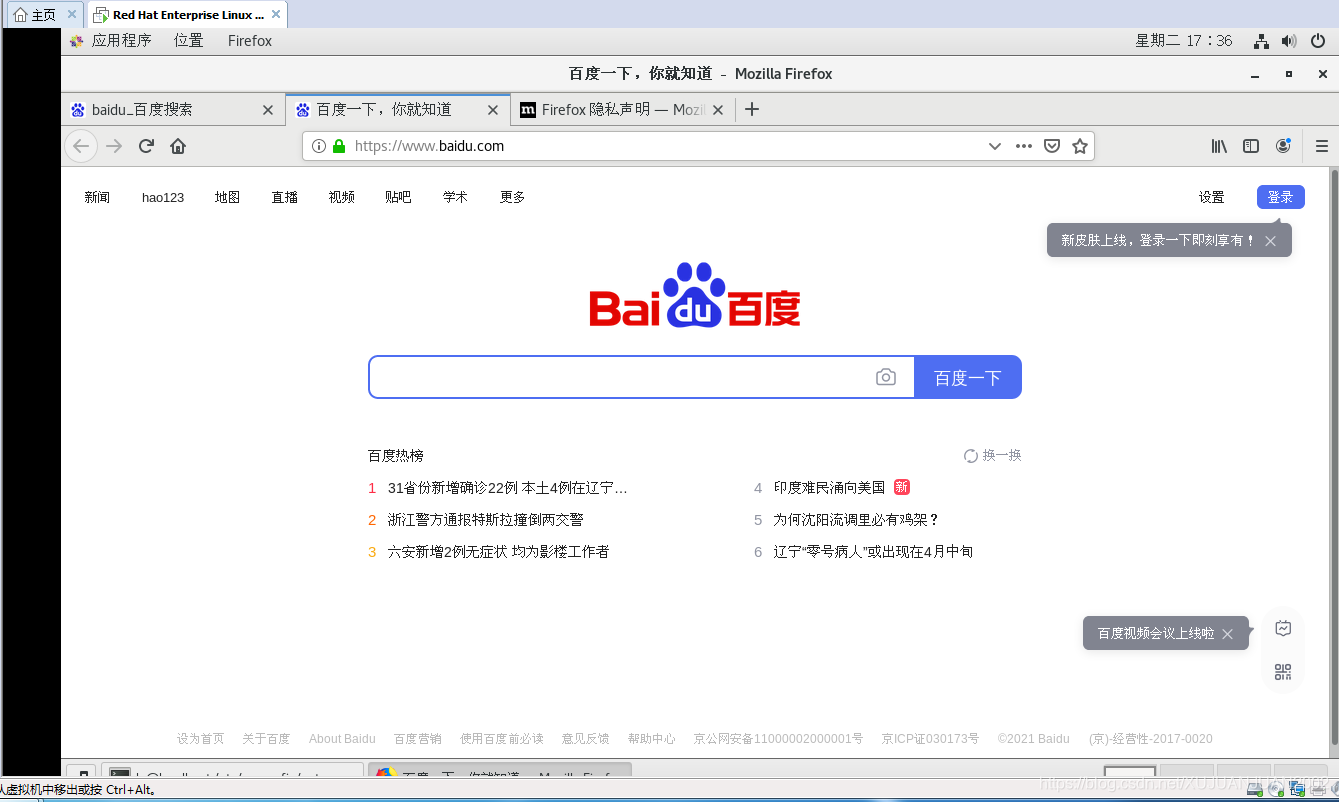This screenshot has width=1339, height=802.
Task: Reload the current page
Action: pos(146,146)
